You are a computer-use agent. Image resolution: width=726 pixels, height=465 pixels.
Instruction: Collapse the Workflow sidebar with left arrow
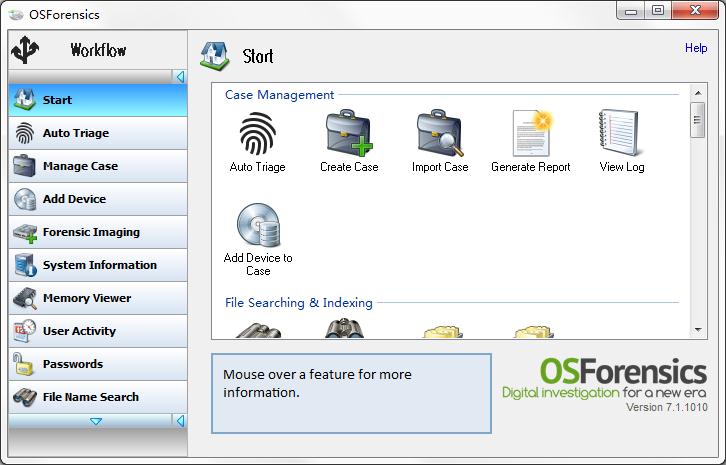pyautogui.click(x=180, y=77)
